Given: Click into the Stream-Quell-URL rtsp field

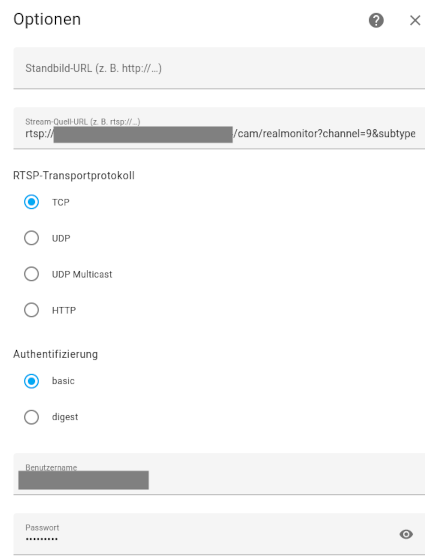Looking at the screenshot, I should [219, 128].
